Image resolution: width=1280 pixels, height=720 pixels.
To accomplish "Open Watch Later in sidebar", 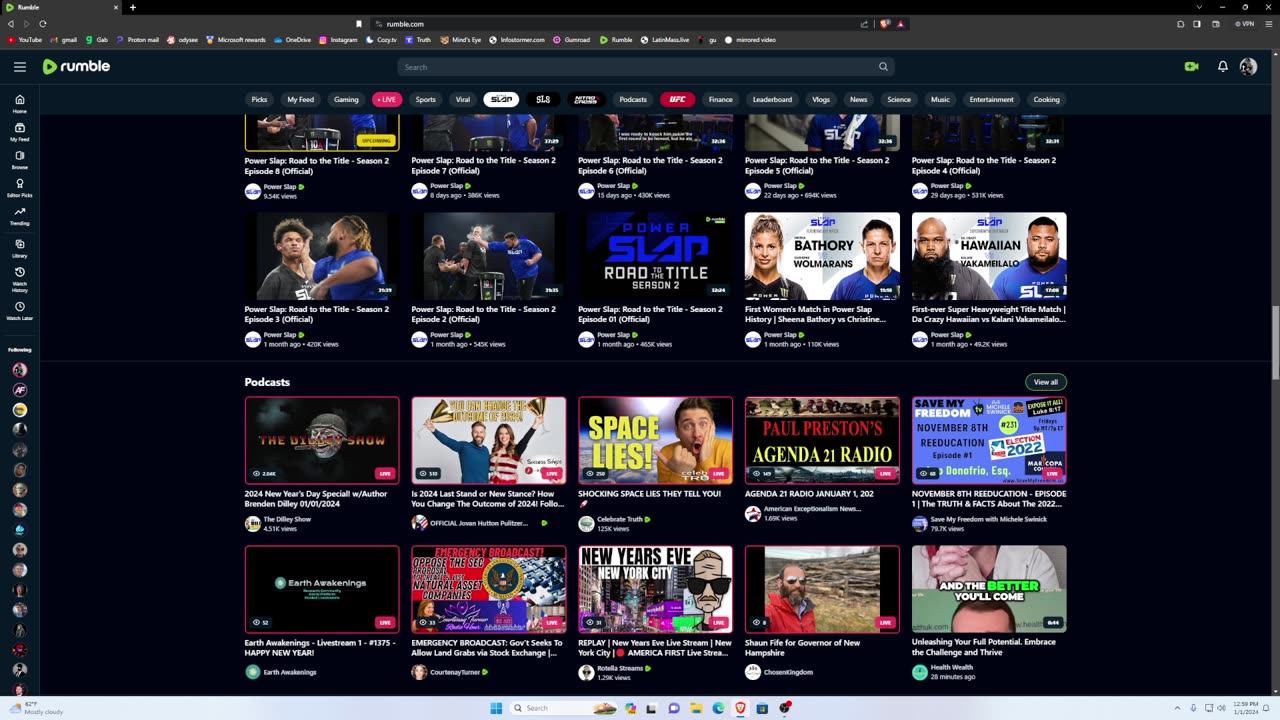I will (x=19, y=311).
